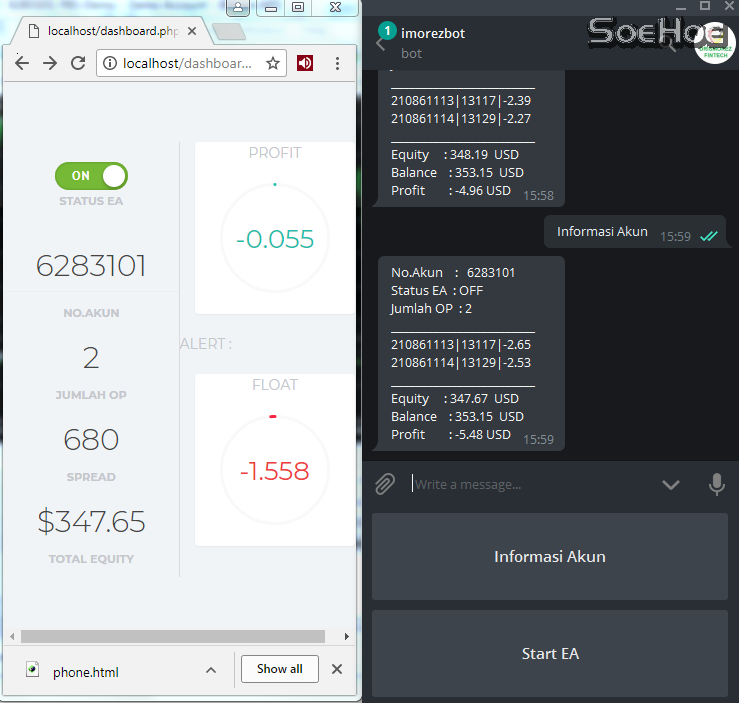739x703 pixels.
Task: Expand options for the phone.html download
Action: tap(211, 670)
